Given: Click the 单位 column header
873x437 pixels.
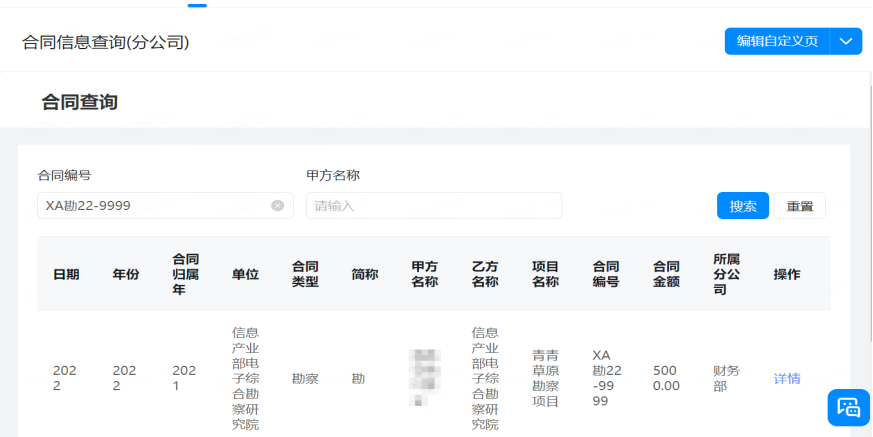Looking at the screenshot, I should click(x=245, y=275).
